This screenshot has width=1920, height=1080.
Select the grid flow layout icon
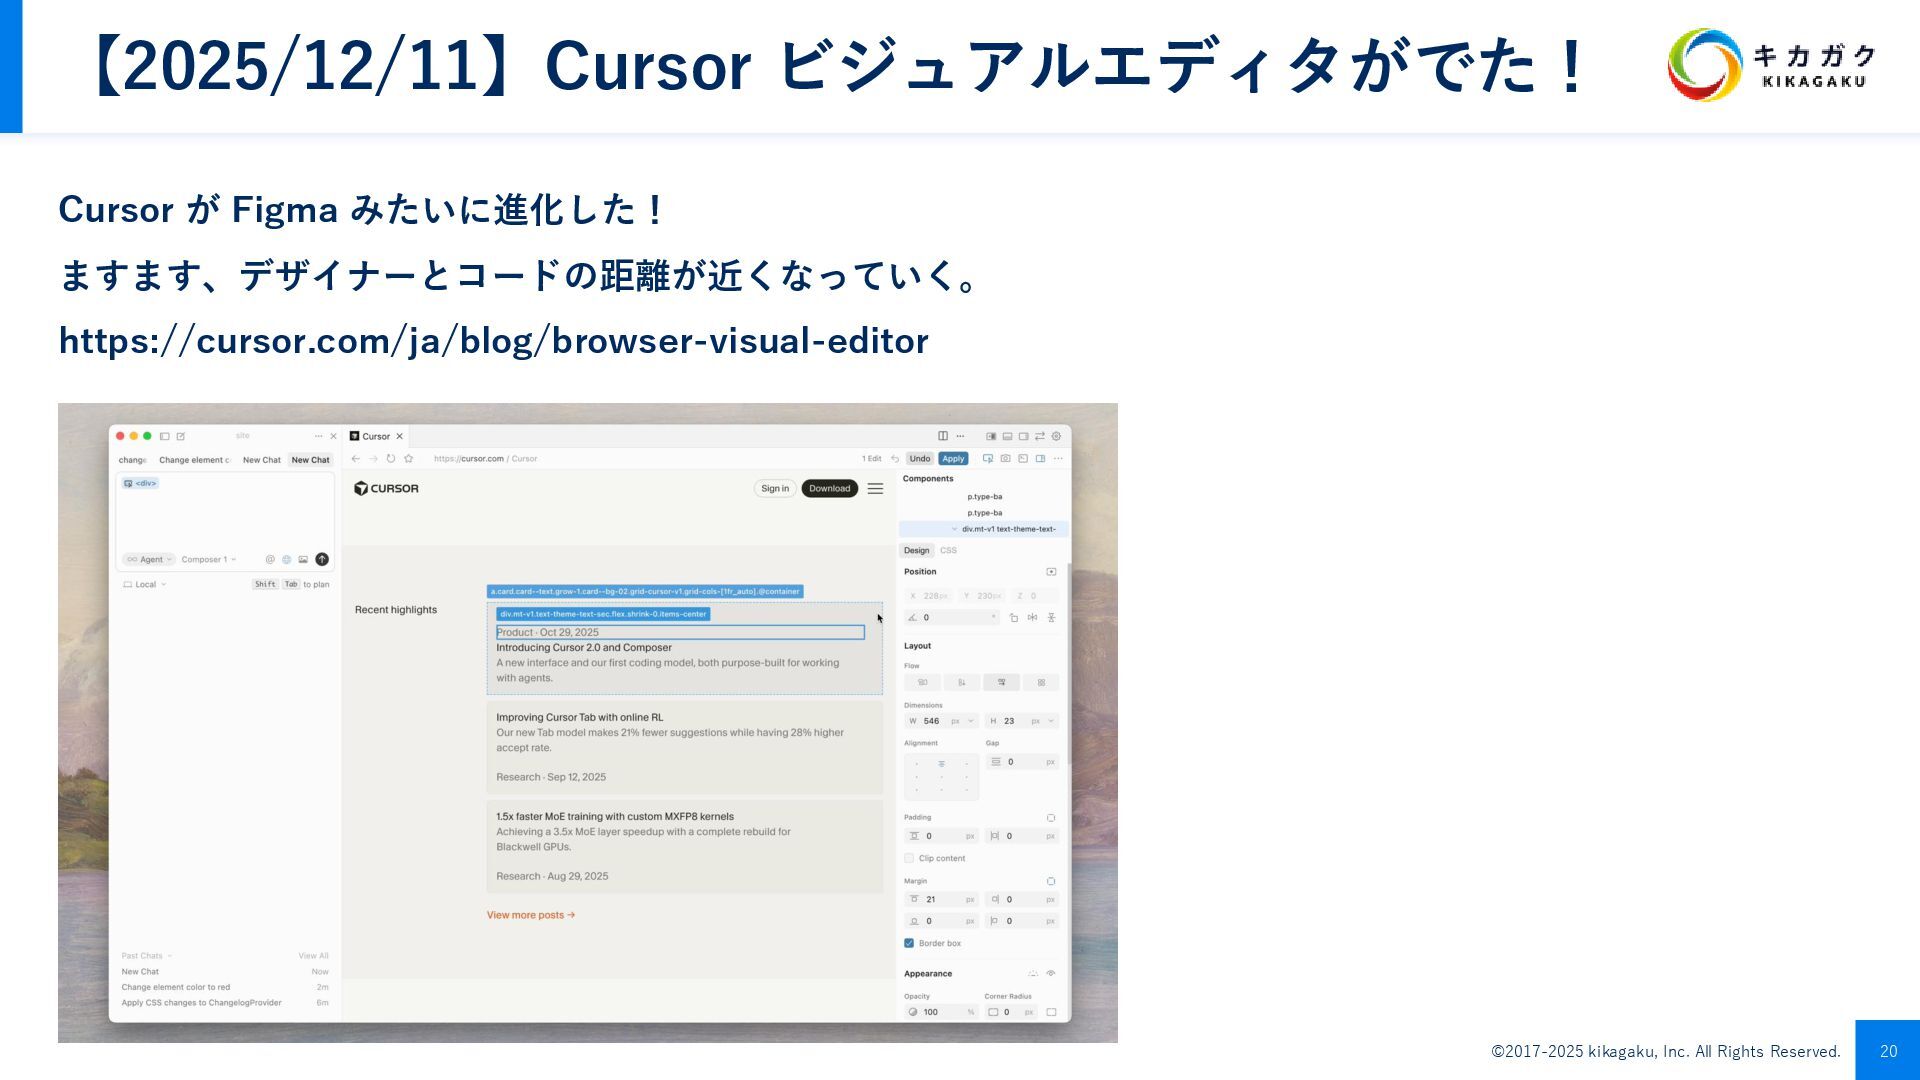tap(1041, 682)
